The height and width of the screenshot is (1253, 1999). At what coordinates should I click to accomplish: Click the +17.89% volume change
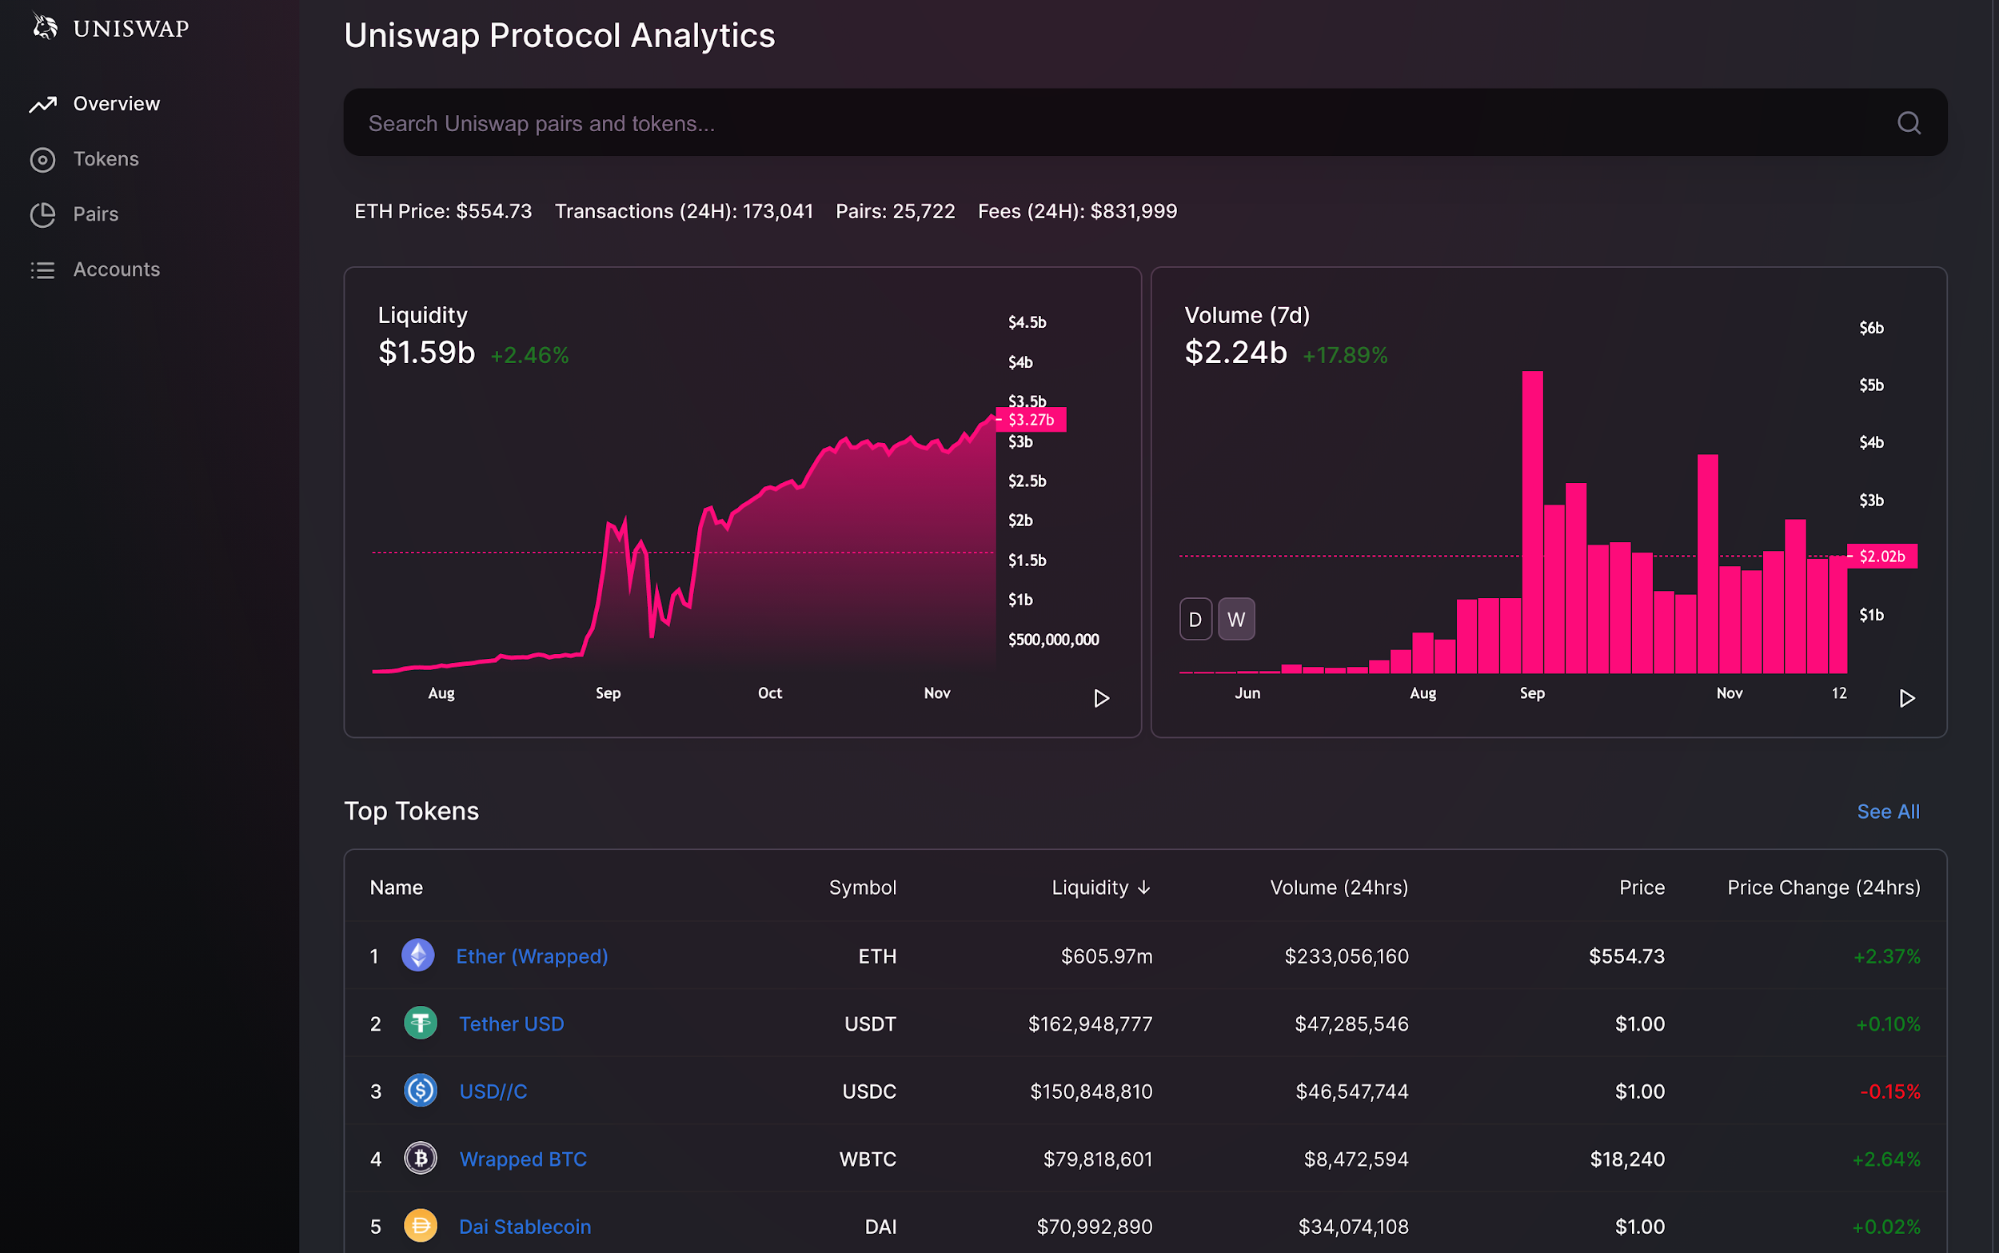(x=1345, y=355)
